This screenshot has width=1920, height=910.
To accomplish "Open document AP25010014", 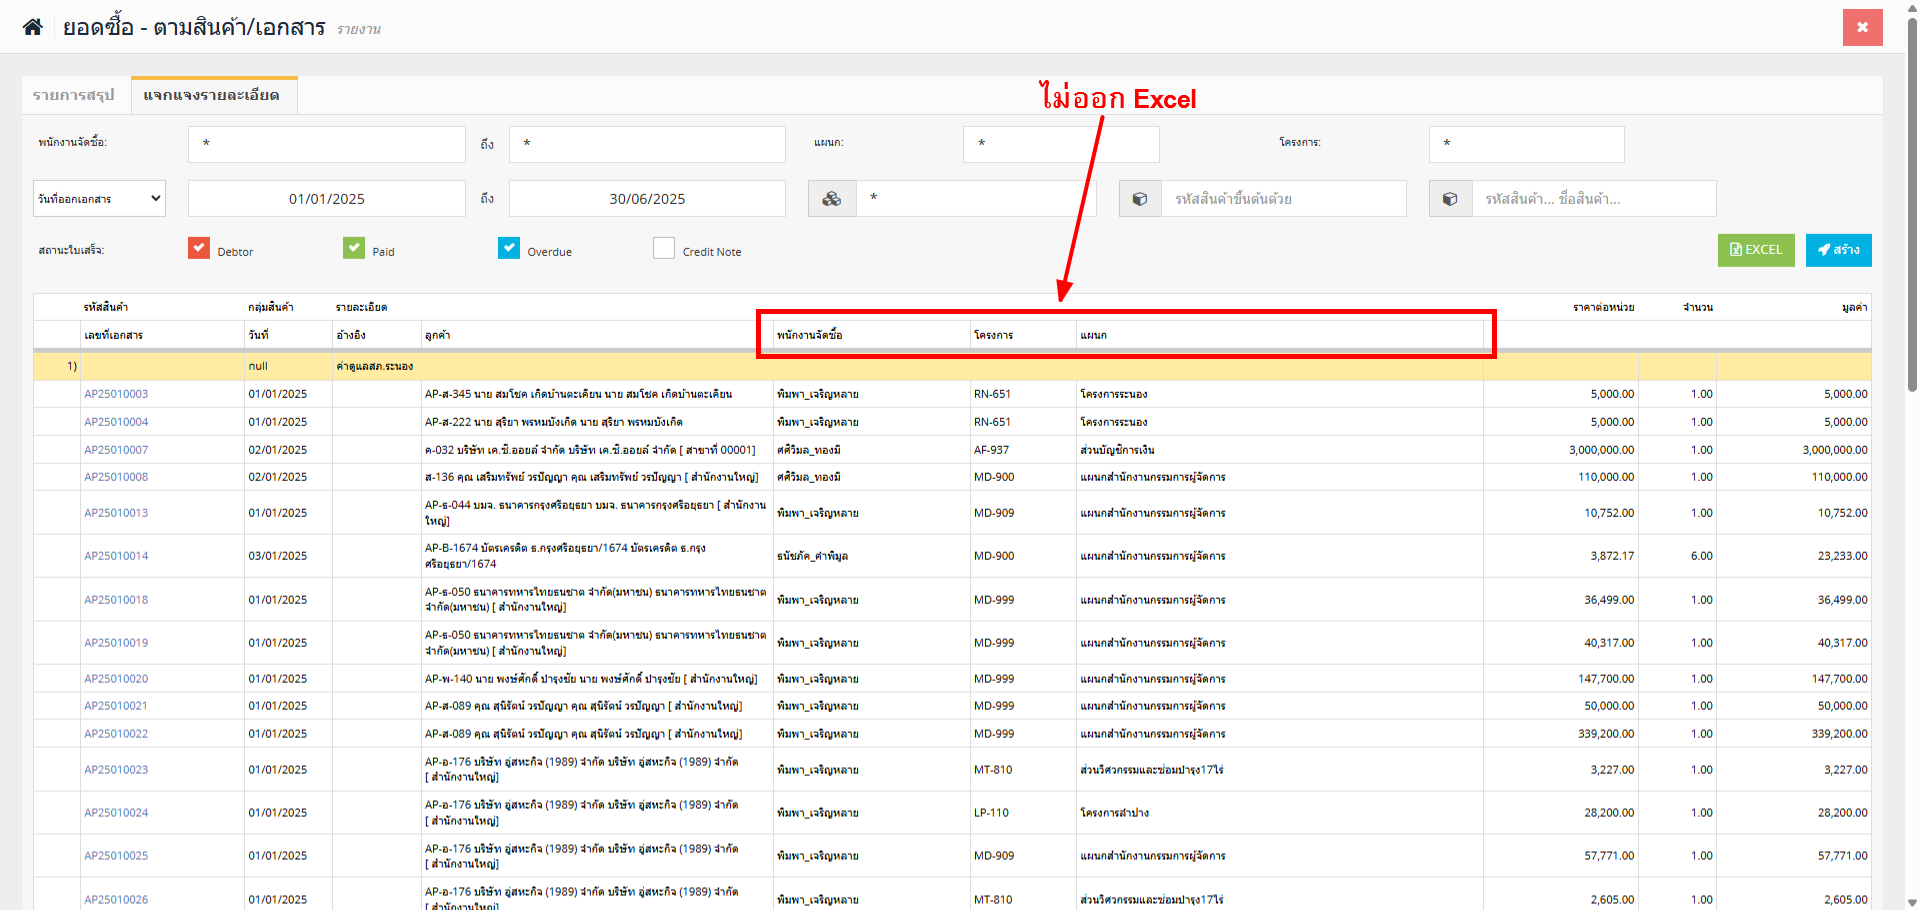I will click(116, 556).
